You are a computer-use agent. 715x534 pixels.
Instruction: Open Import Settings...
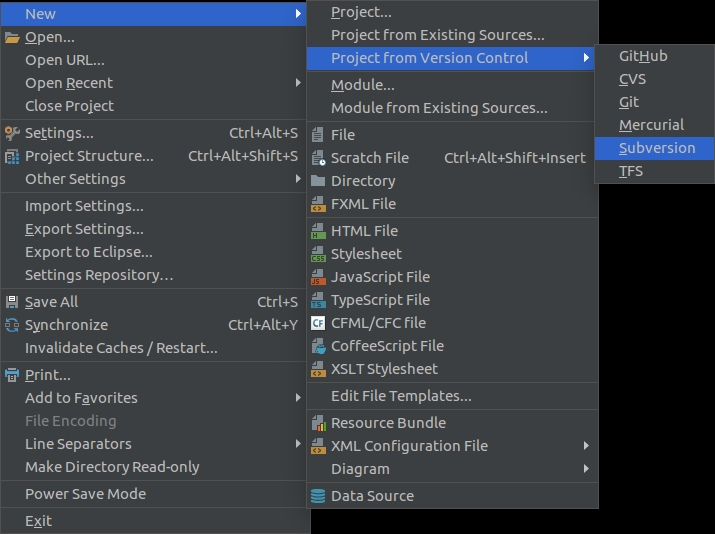click(153, 206)
